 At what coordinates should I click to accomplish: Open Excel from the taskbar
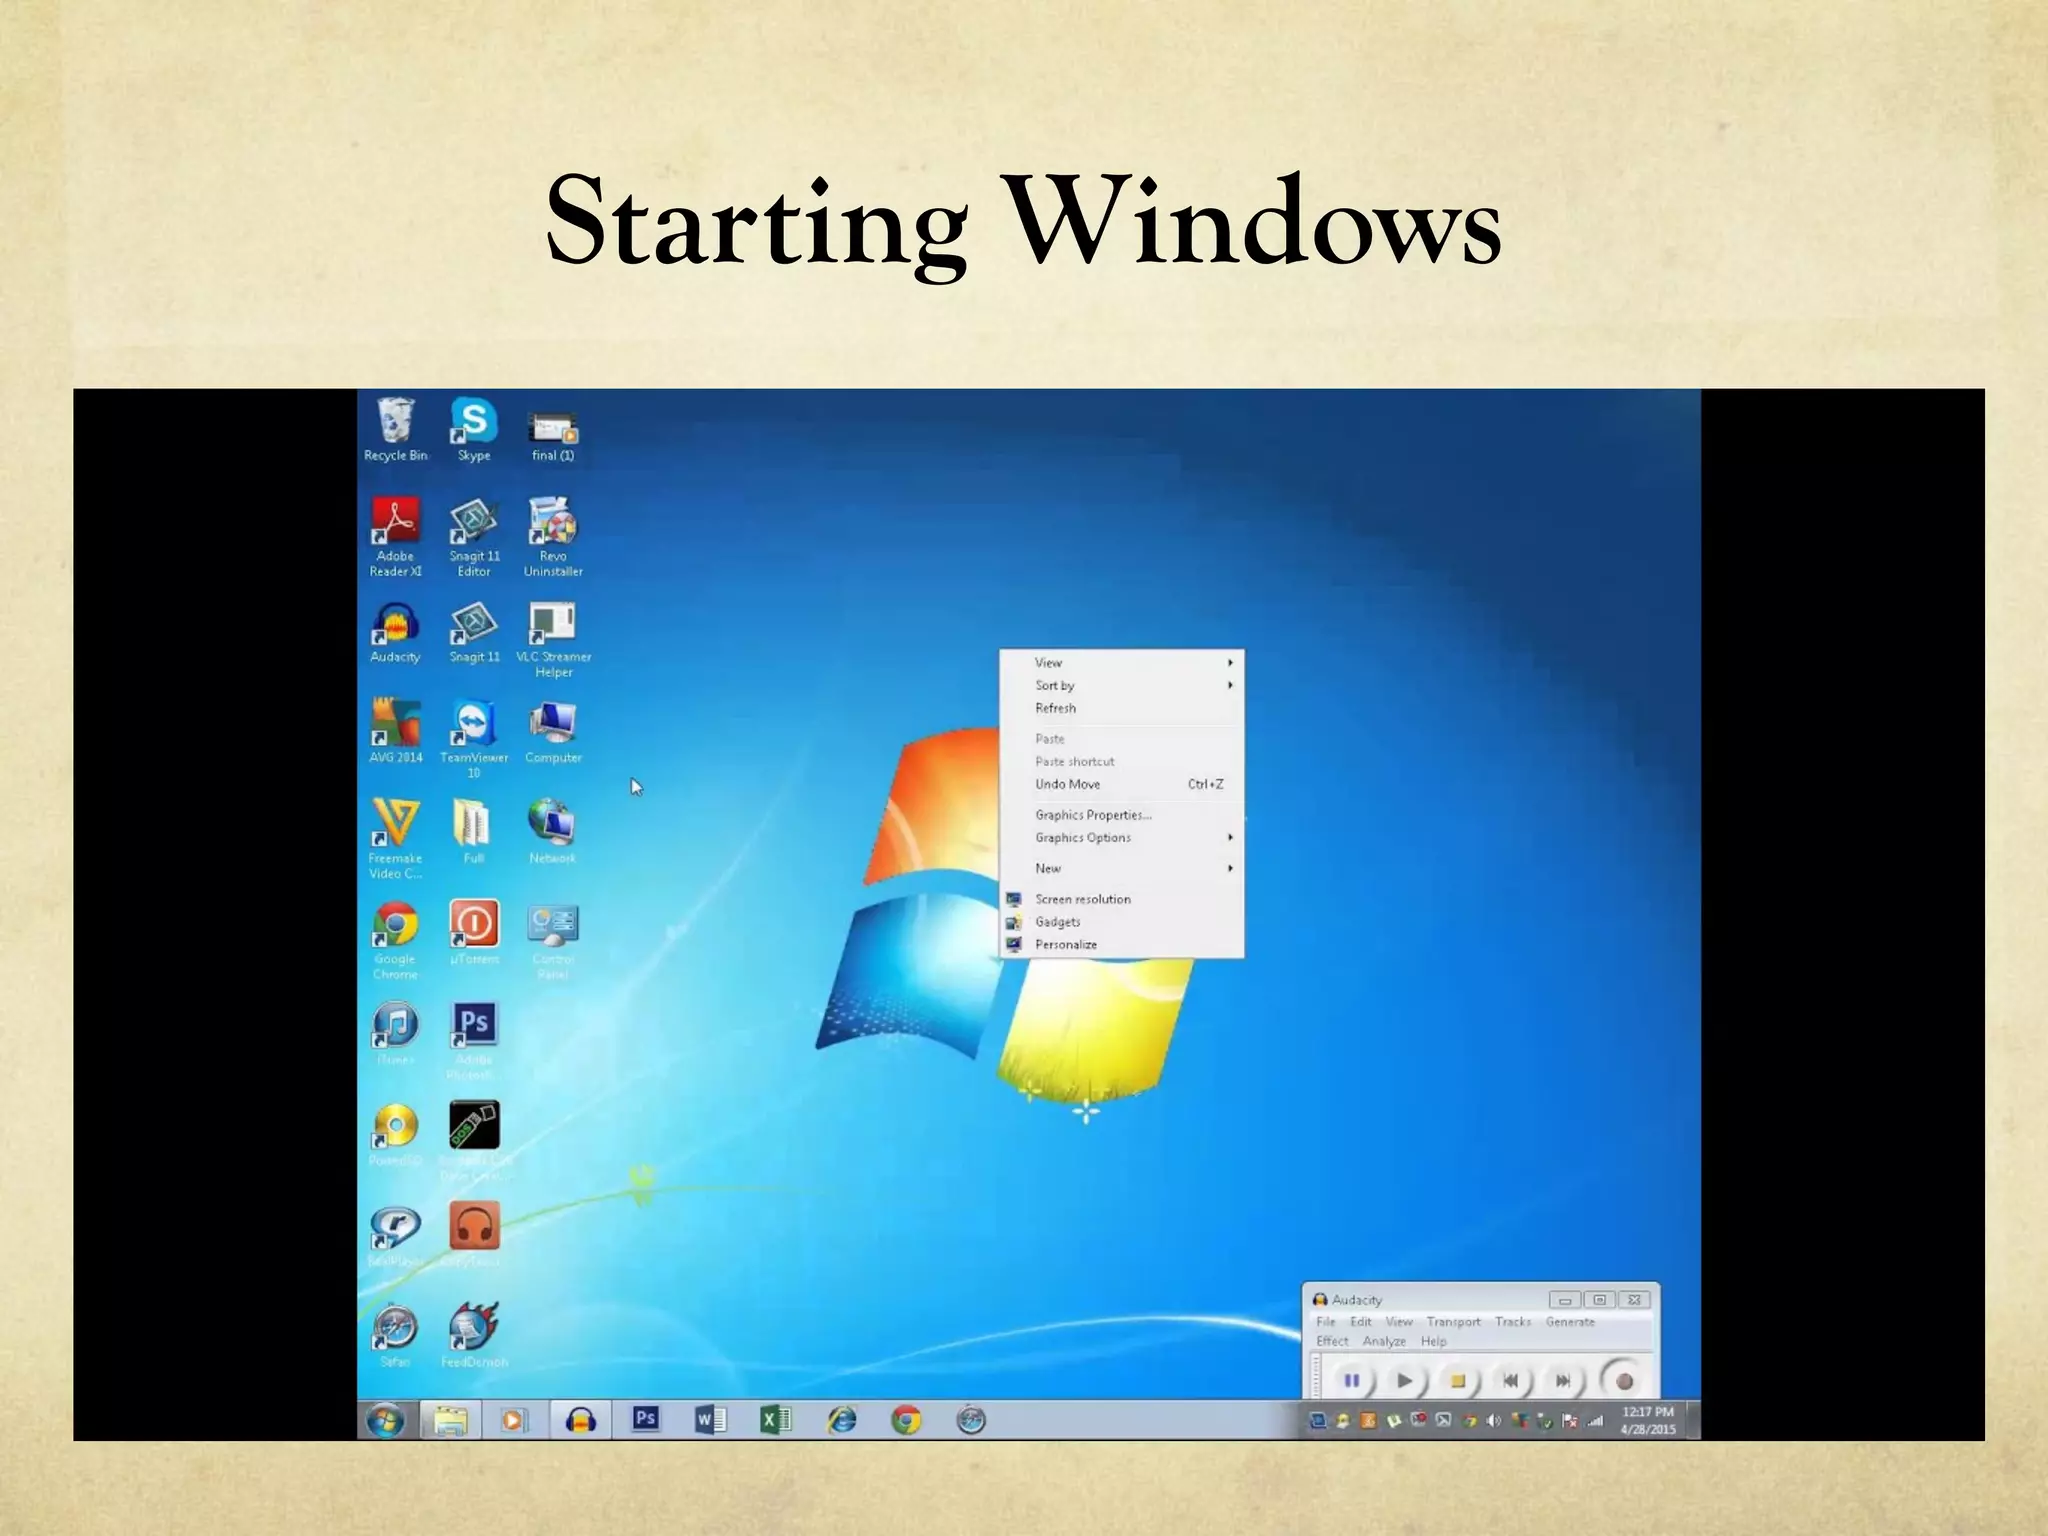click(x=775, y=1419)
